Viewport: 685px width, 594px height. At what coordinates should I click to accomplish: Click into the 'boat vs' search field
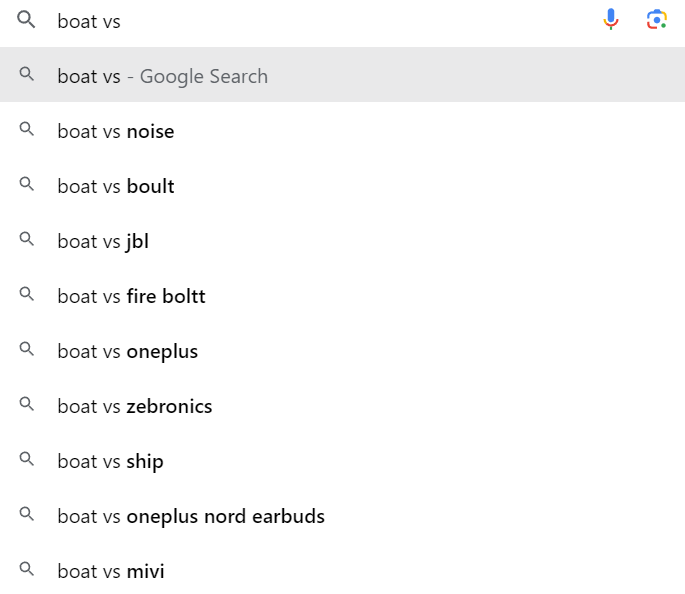click(323, 21)
